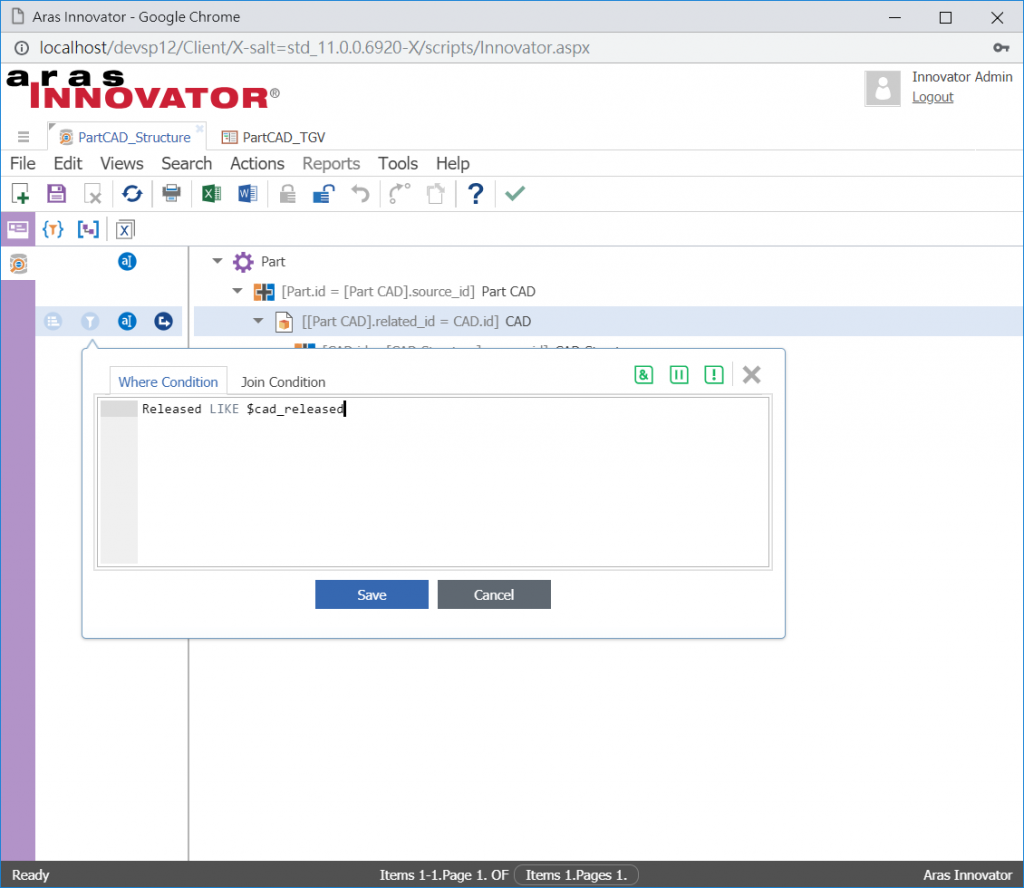Open the Reports menu
Image resolution: width=1024 pixels, height=888 pixels.
331,163
